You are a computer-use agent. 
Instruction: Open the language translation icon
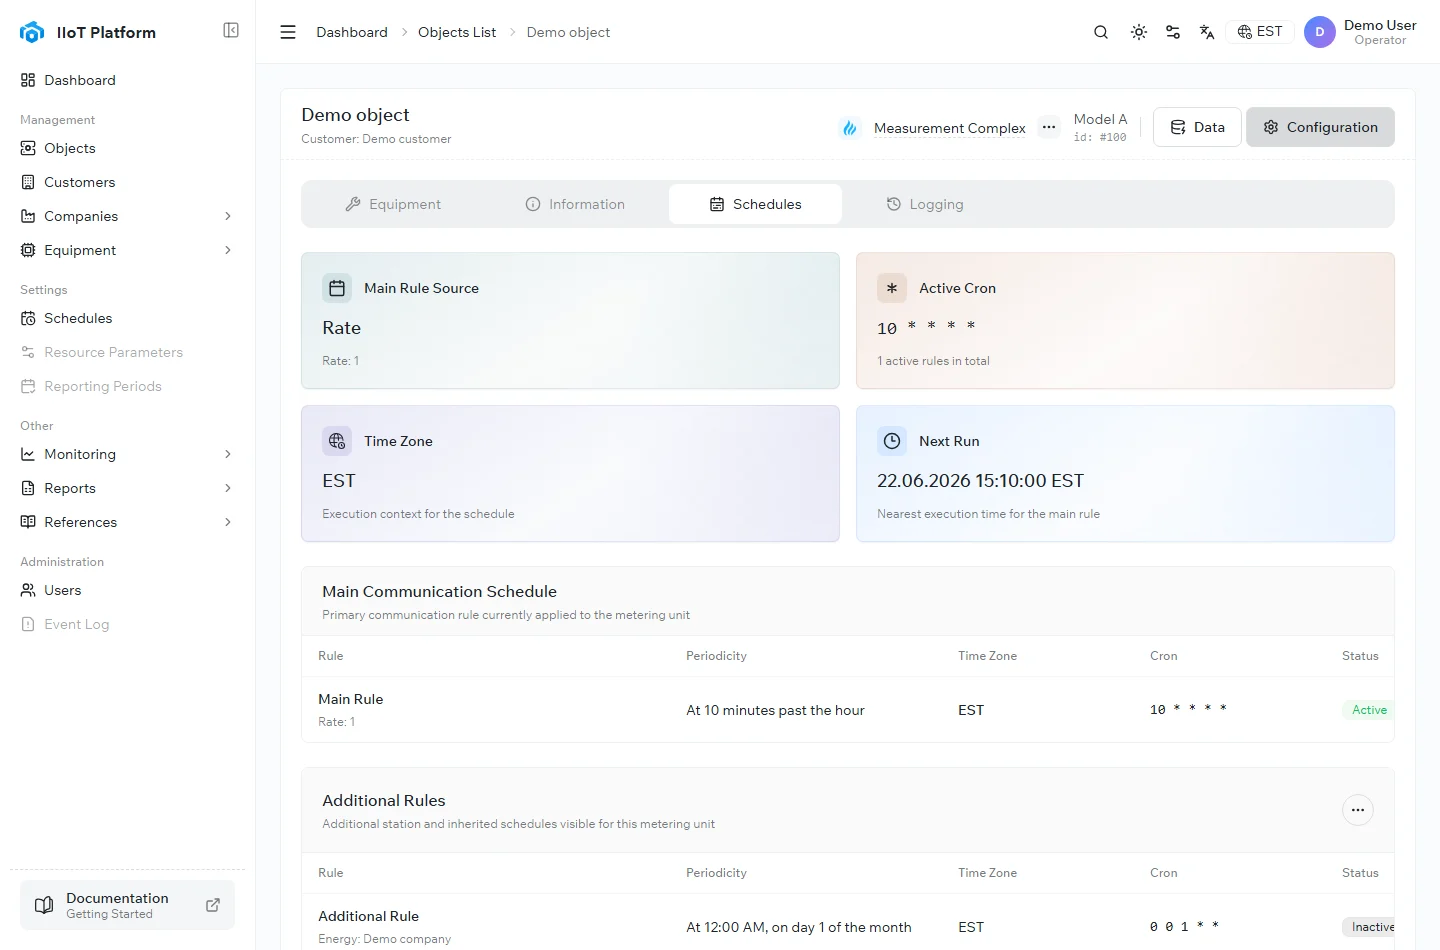tap(1207, 32)
